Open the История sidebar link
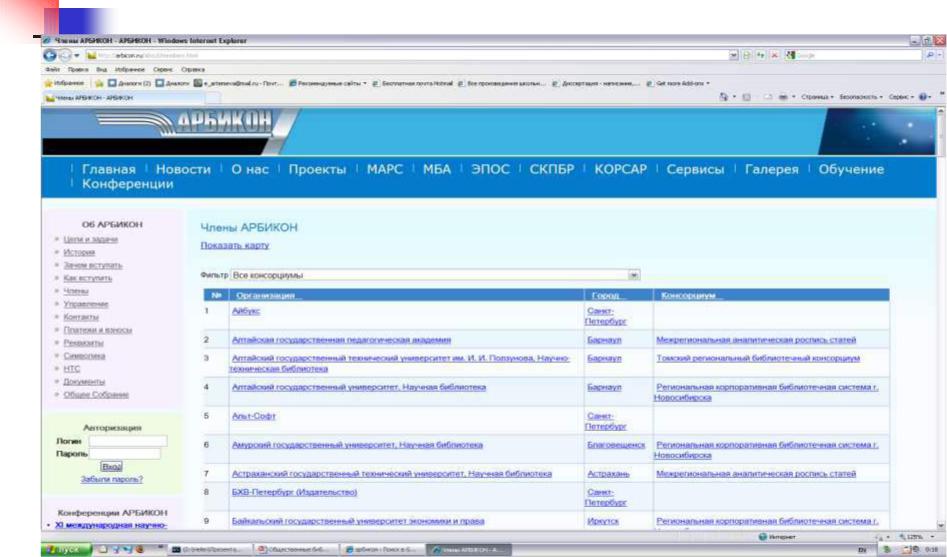This screenshot has height=557, width=947. (x=79, y=252)
